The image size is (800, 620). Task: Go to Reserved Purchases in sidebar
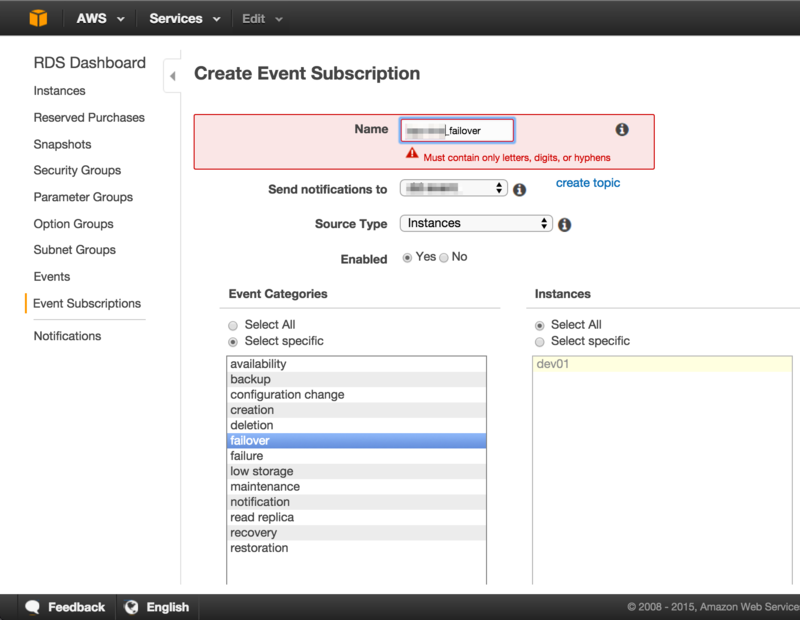click(x=89, y=117)
